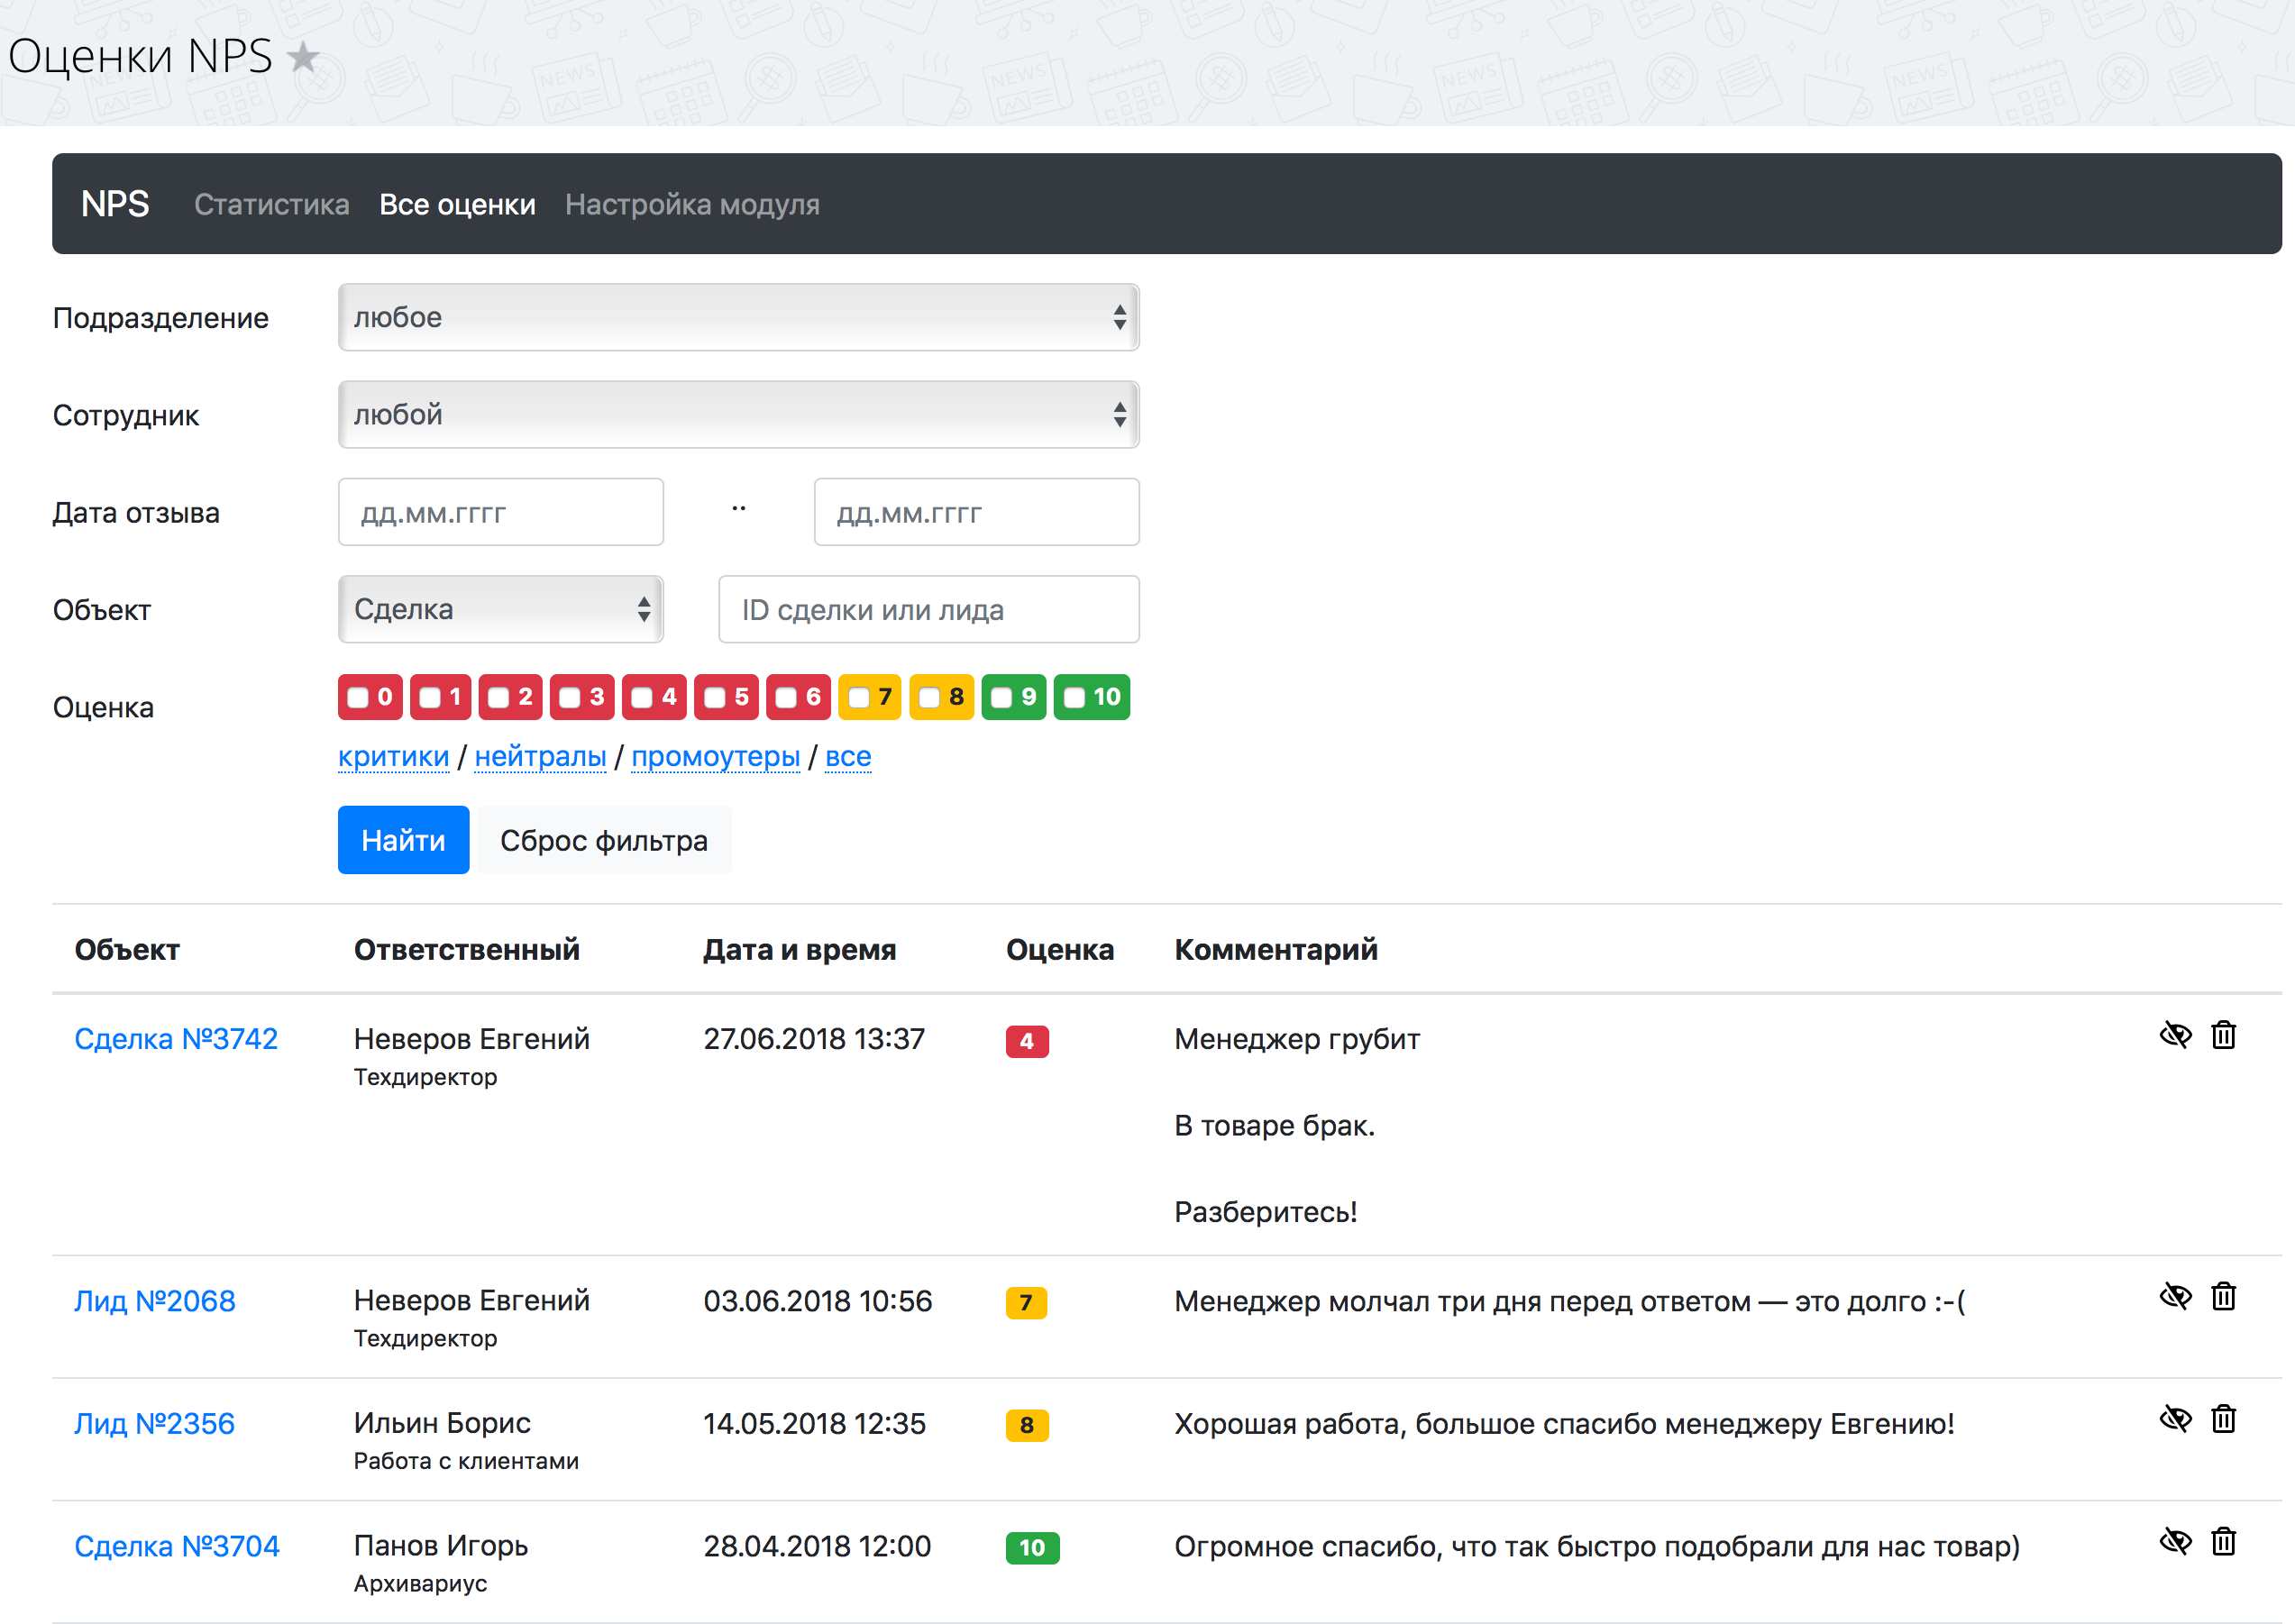Remove the Сделка №3704 review via trash icon
2295x1624 pixels.
[x=2223, y=1542]
